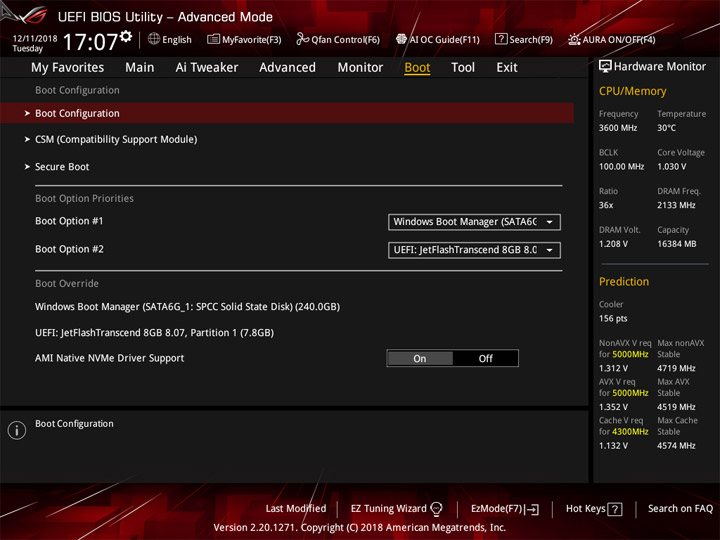Set AMI Native NVMe Driver Support Off
The image size is (720, 540).
pyautogui.click(x=485, y=358)
